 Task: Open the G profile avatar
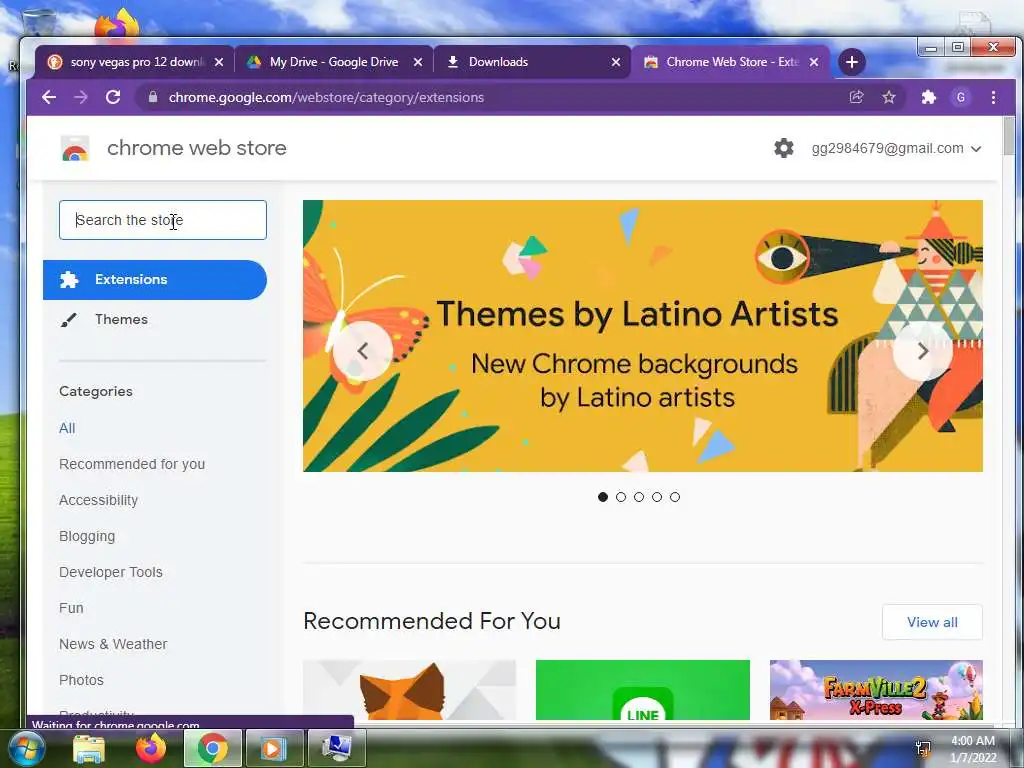[961, 97]
